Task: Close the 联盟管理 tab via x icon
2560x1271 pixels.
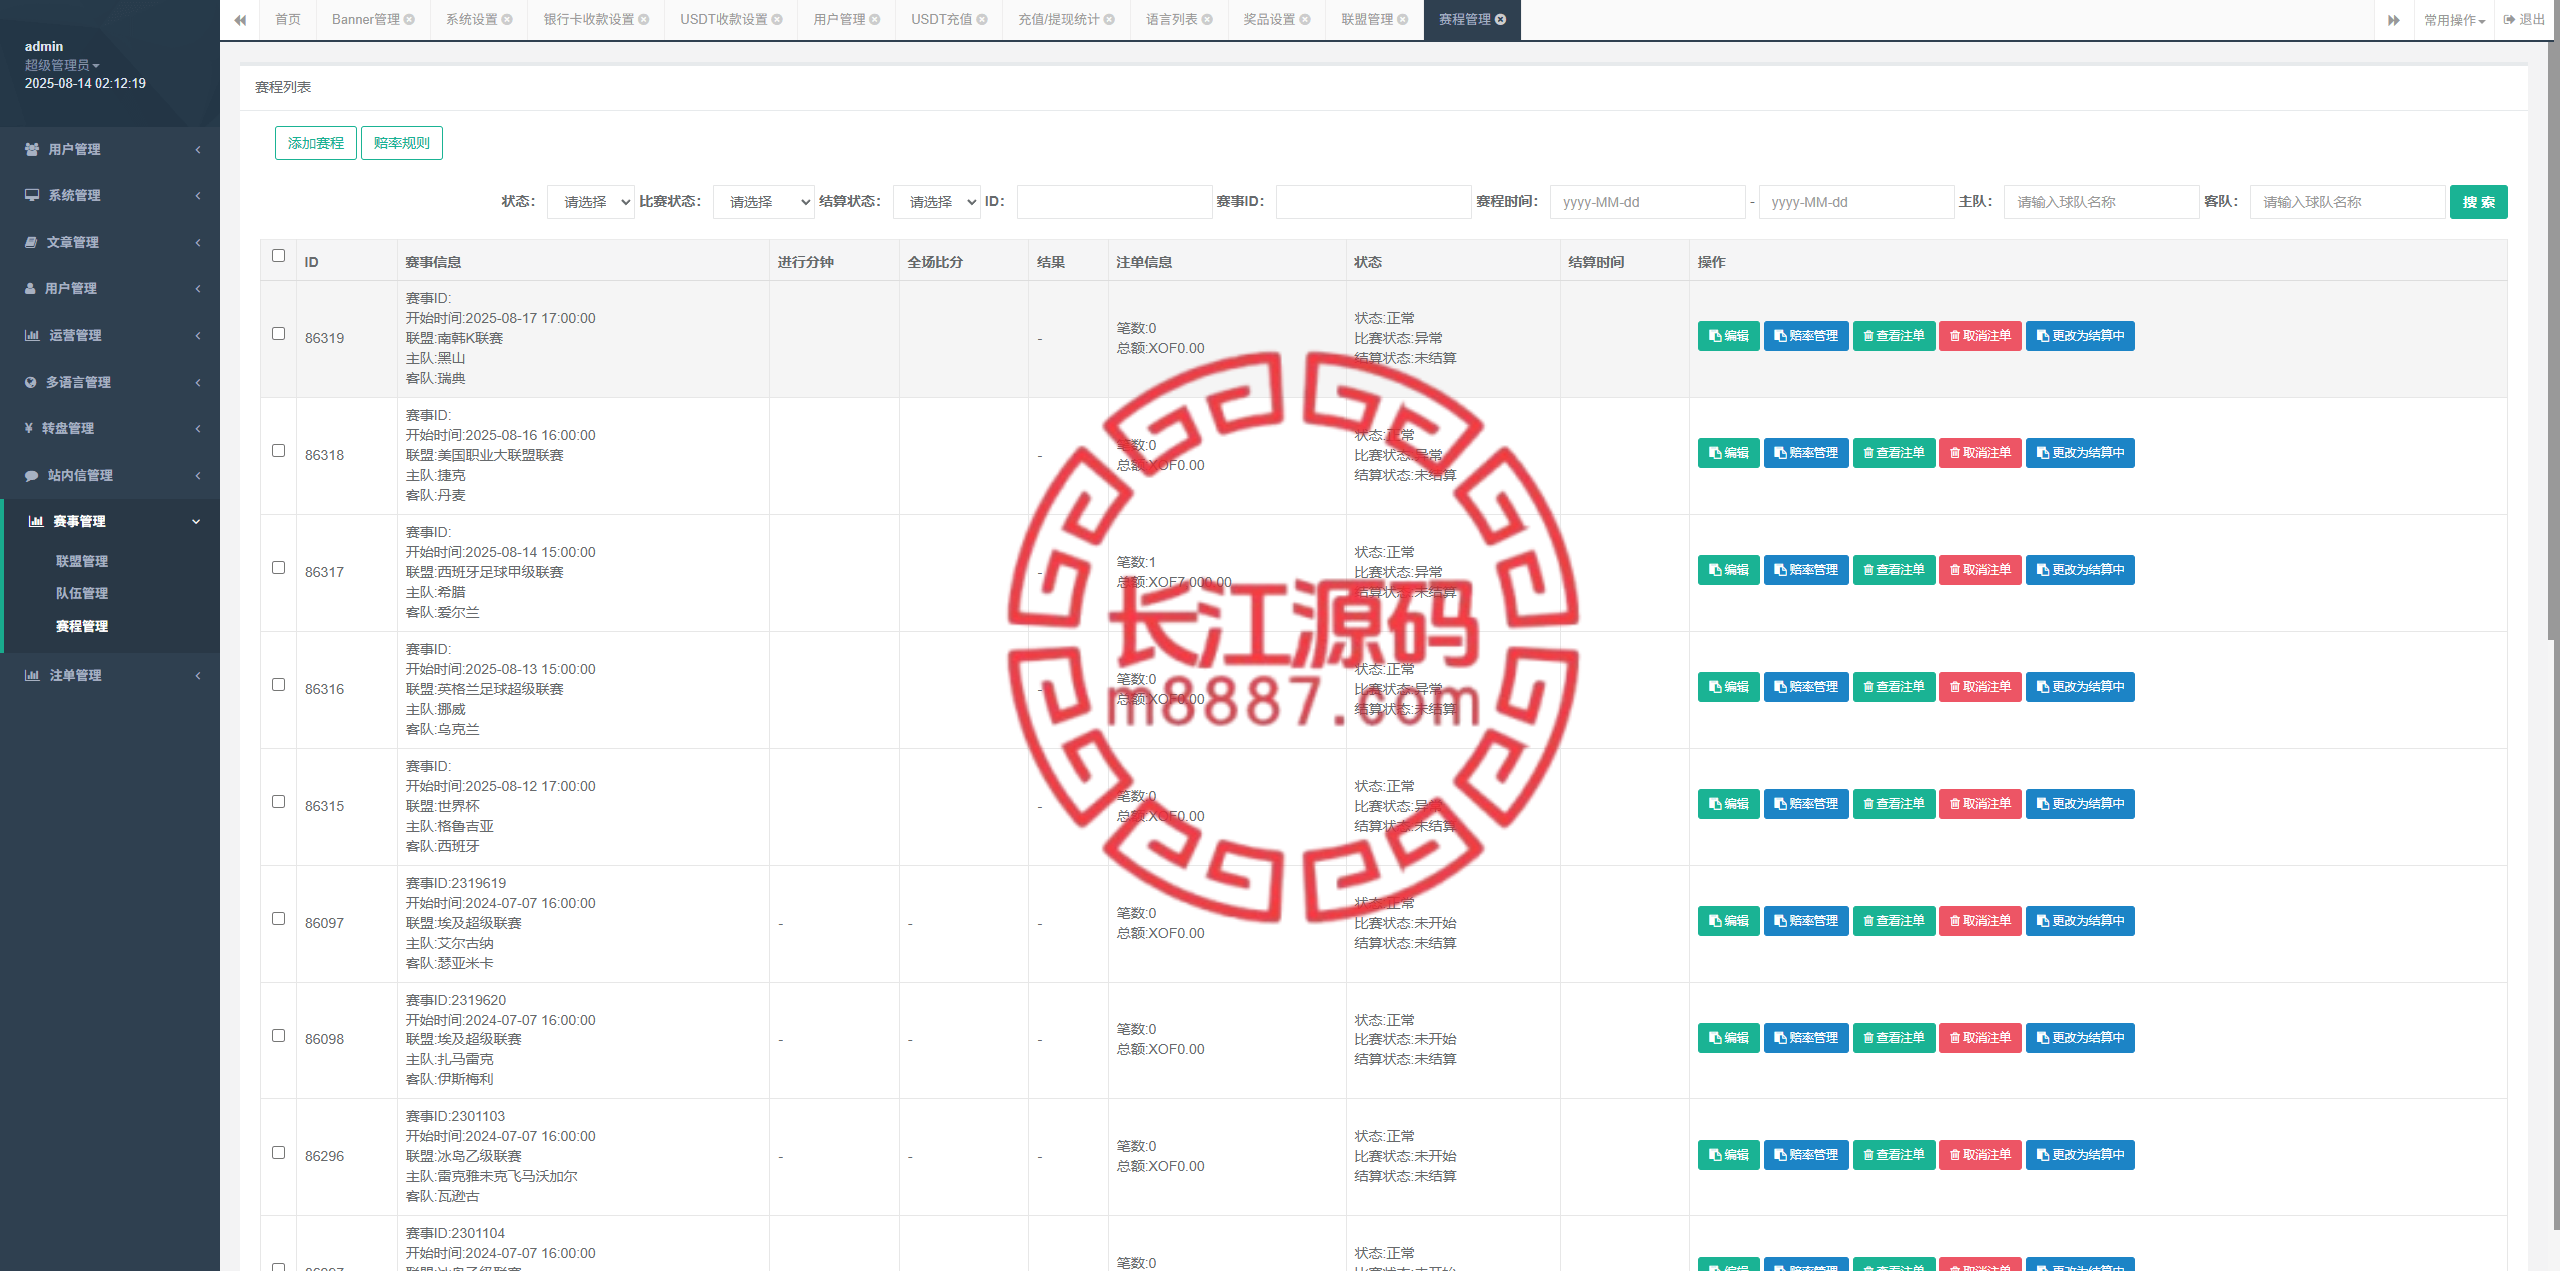Action: point(1403,20)
